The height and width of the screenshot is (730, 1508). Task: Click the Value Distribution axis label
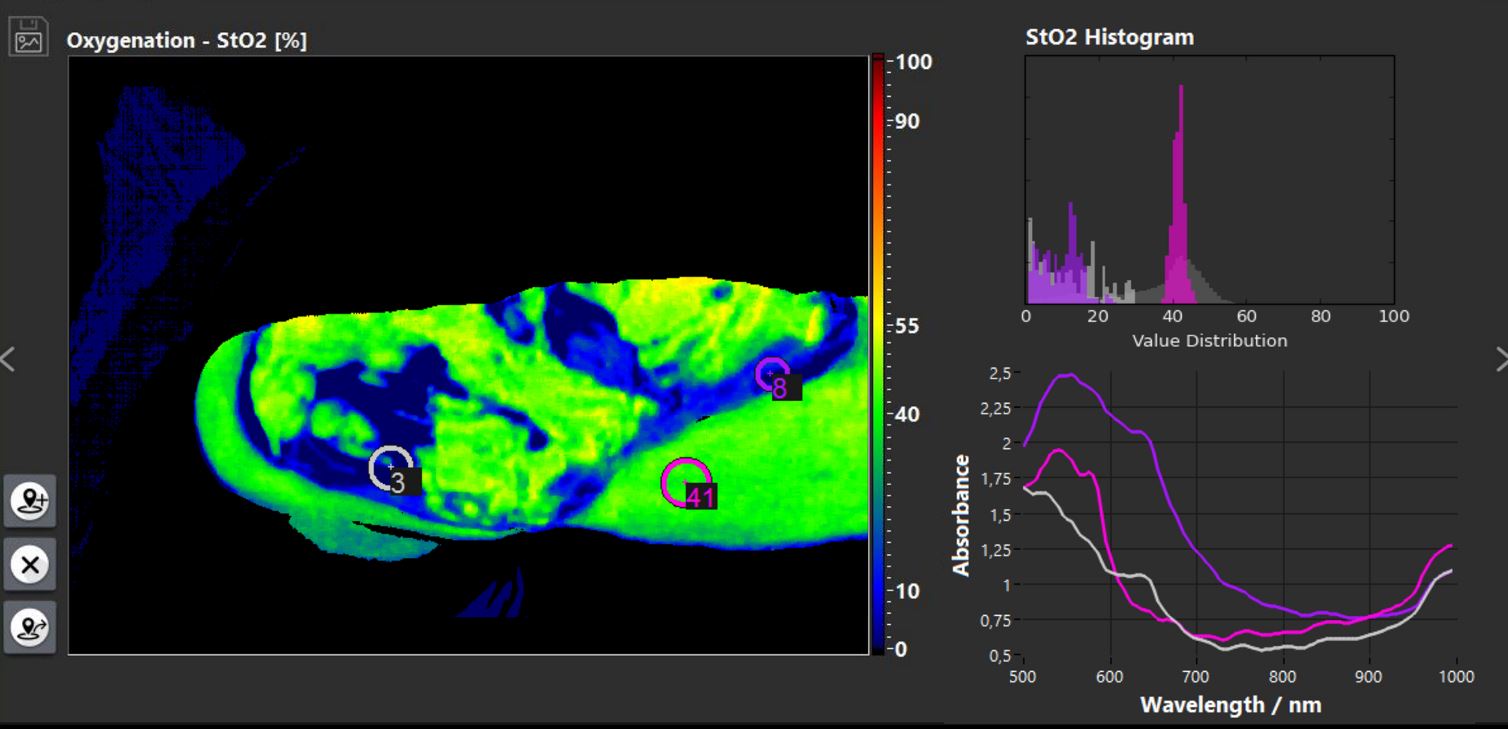pyautogui.click(x=1210, y=341)
